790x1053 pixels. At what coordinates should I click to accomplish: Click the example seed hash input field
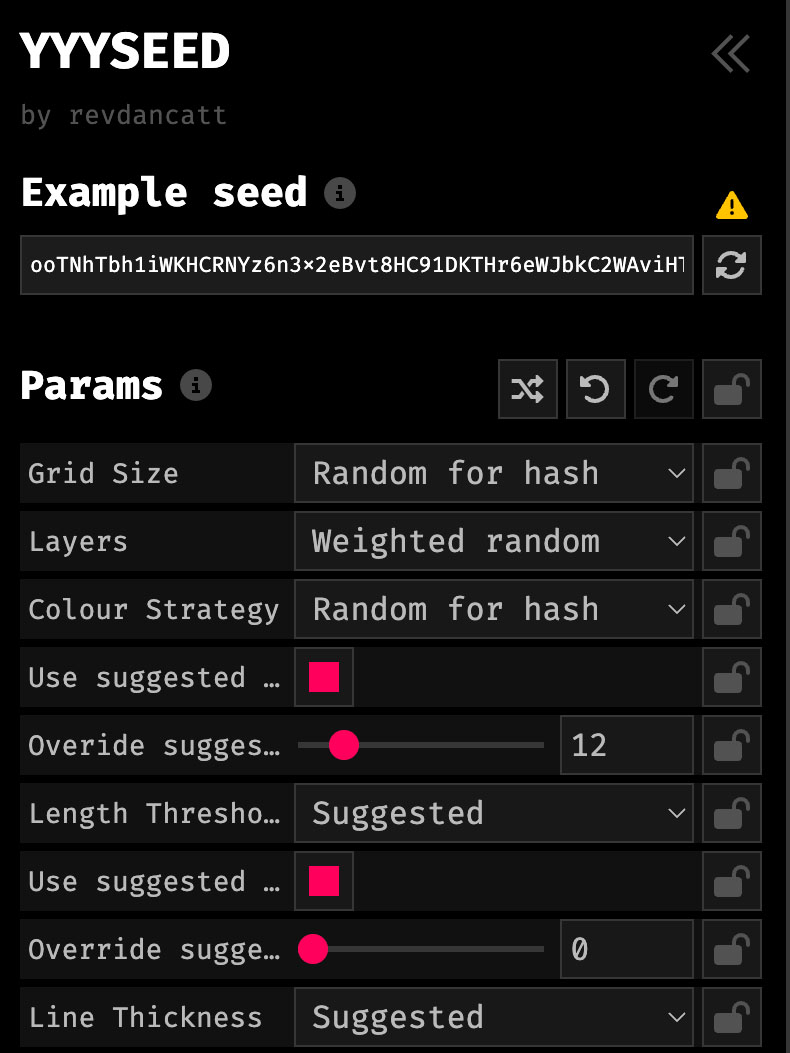357,265
